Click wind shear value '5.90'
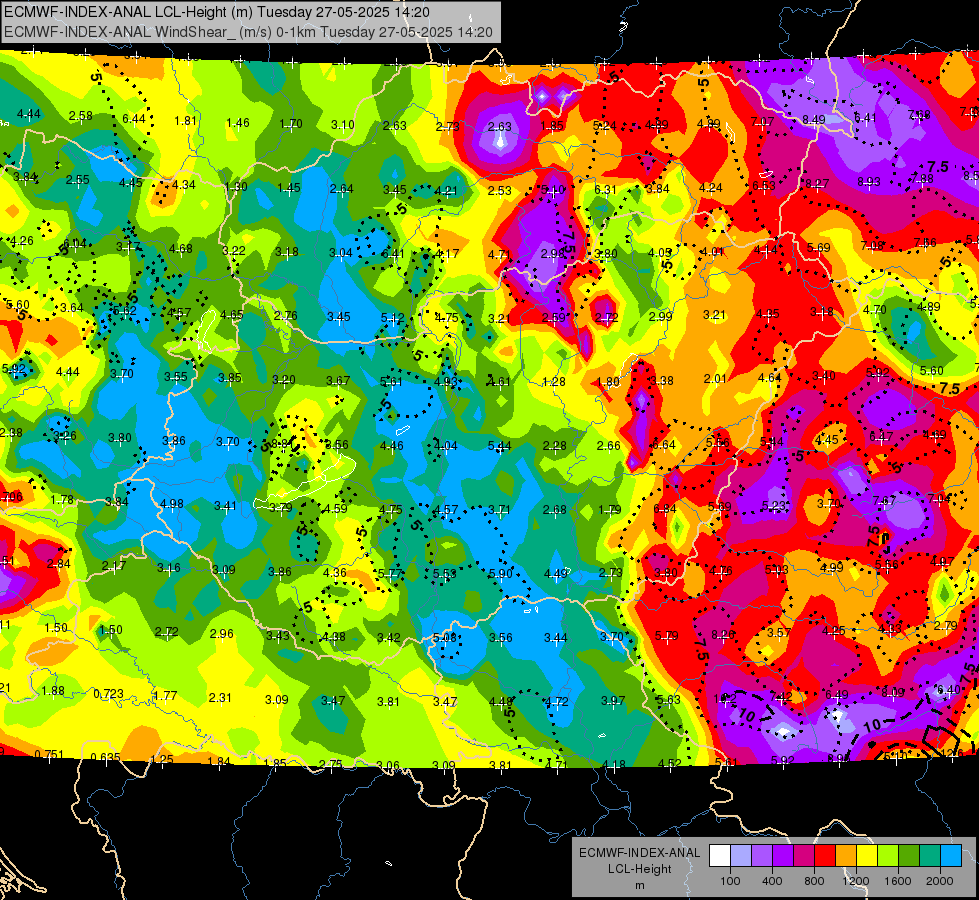 pos(501,573)
